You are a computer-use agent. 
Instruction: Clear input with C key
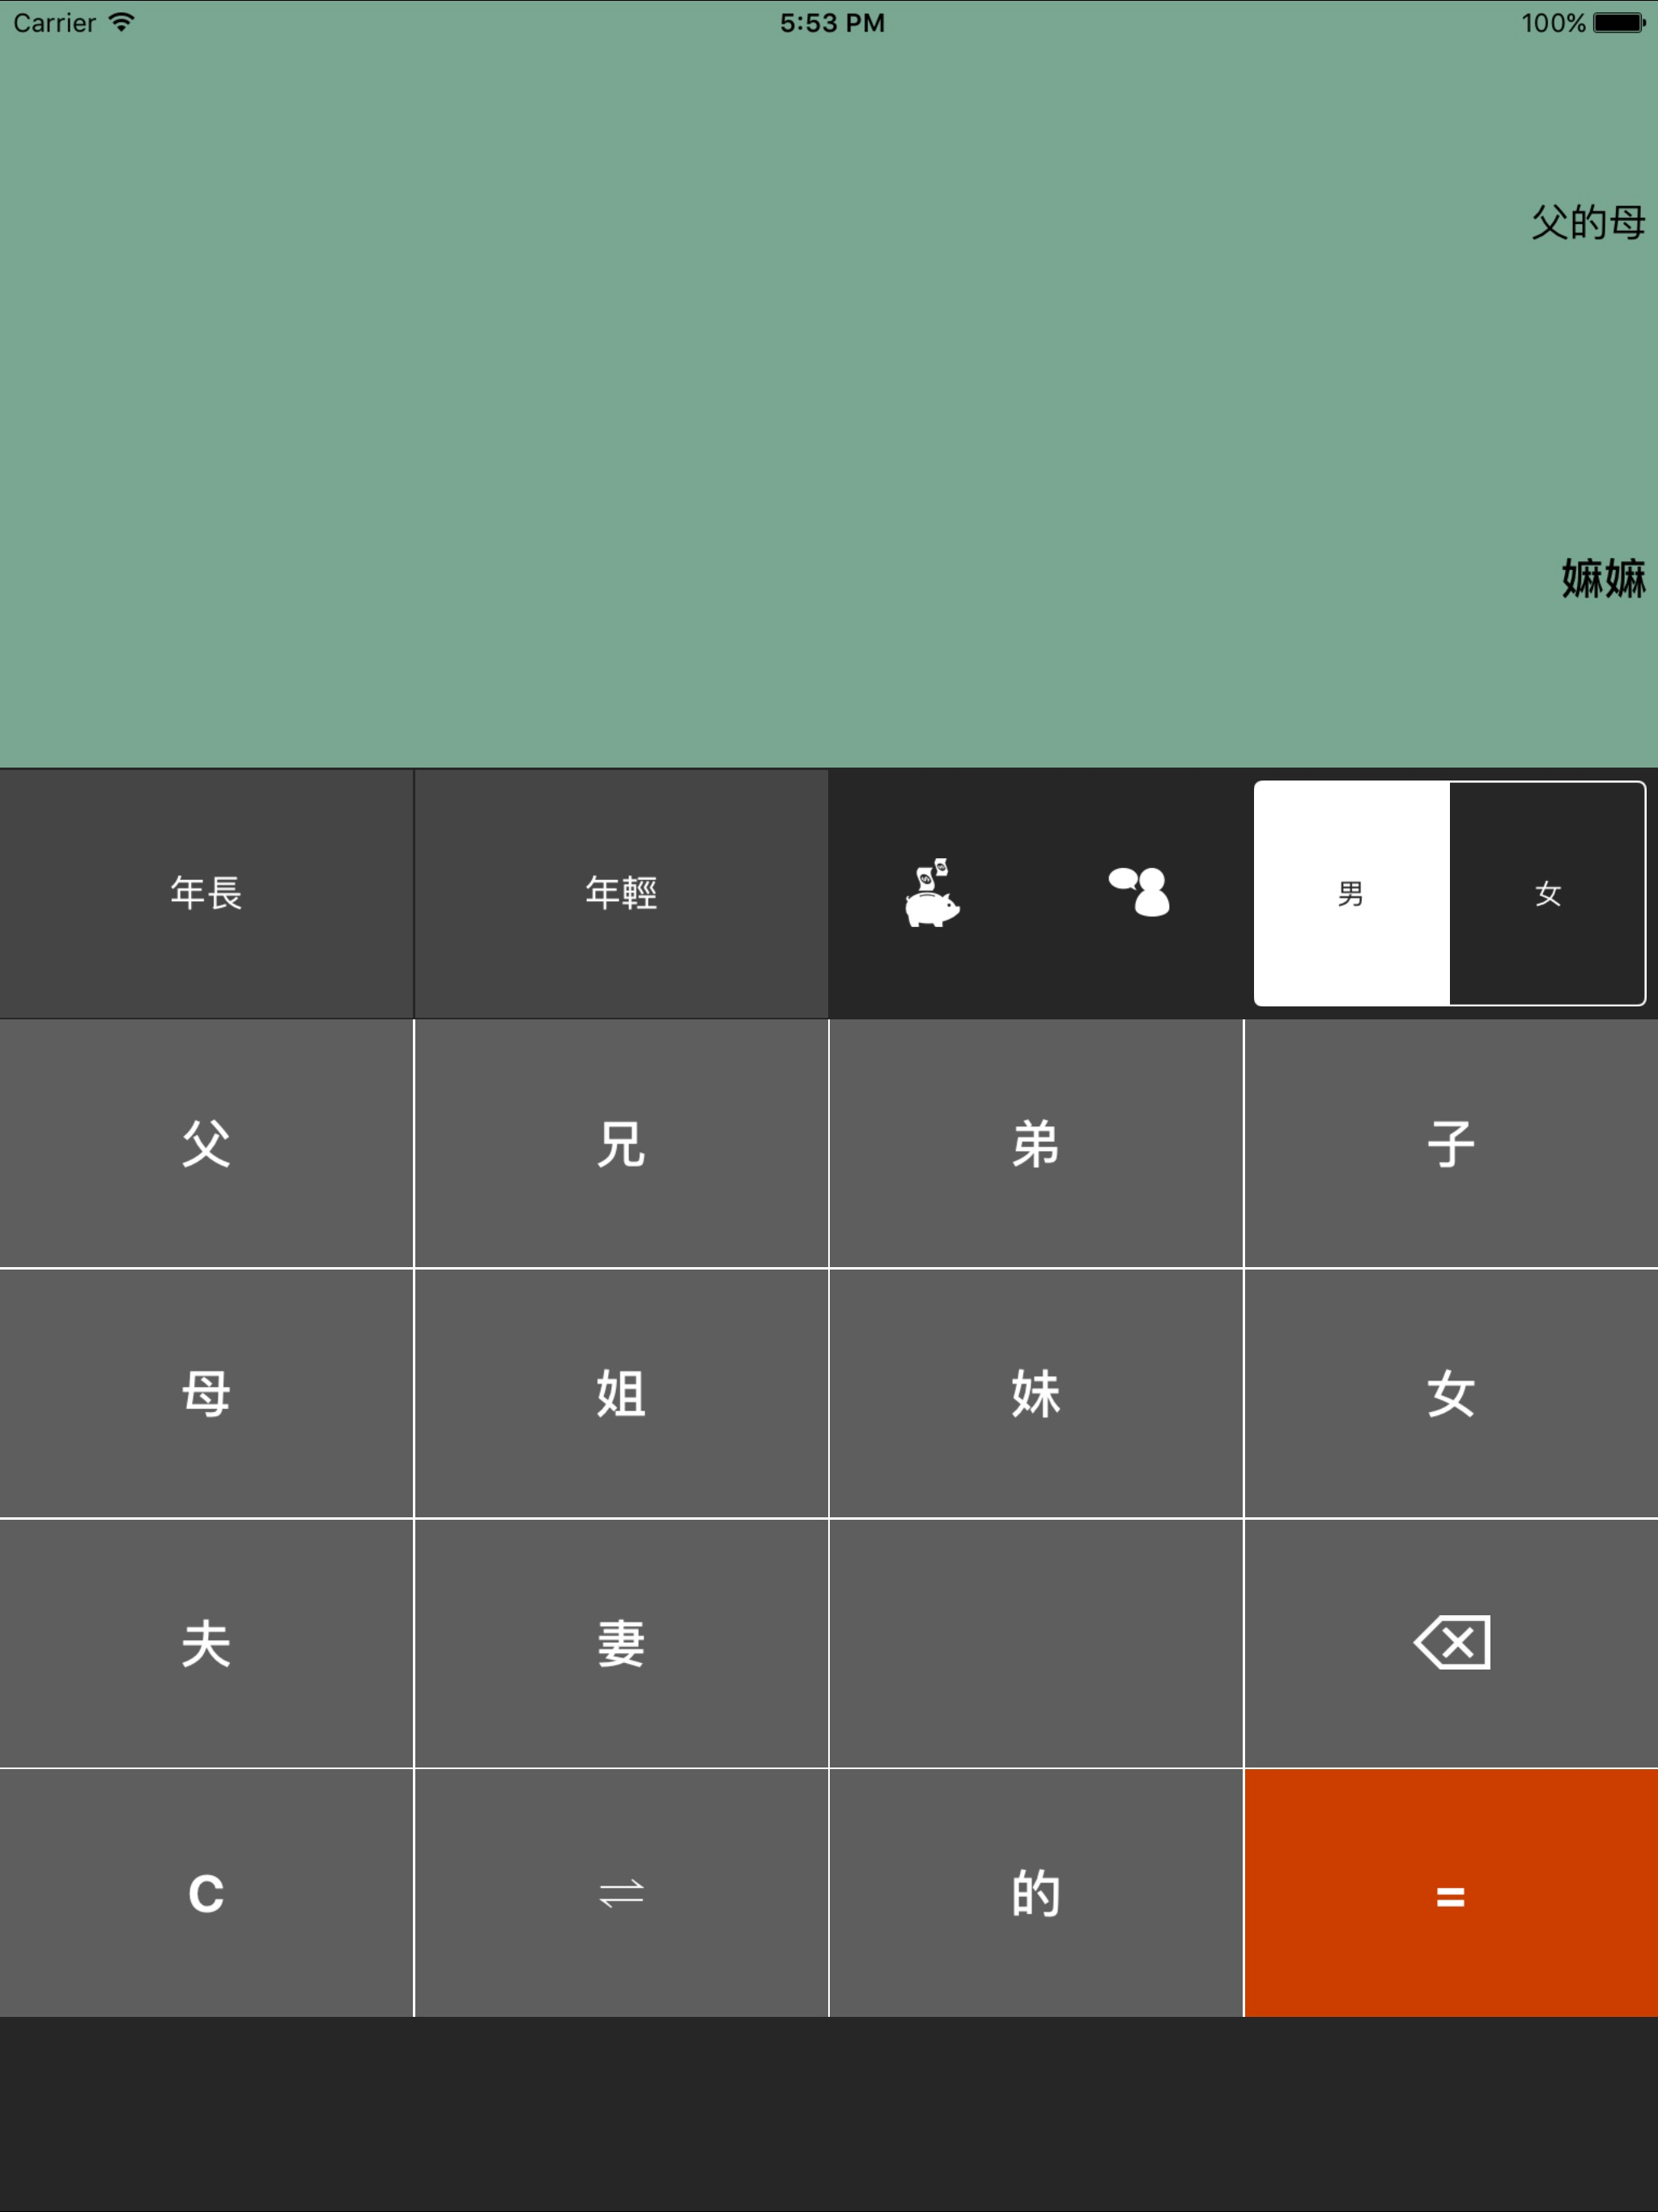[x=206, y=1893]
